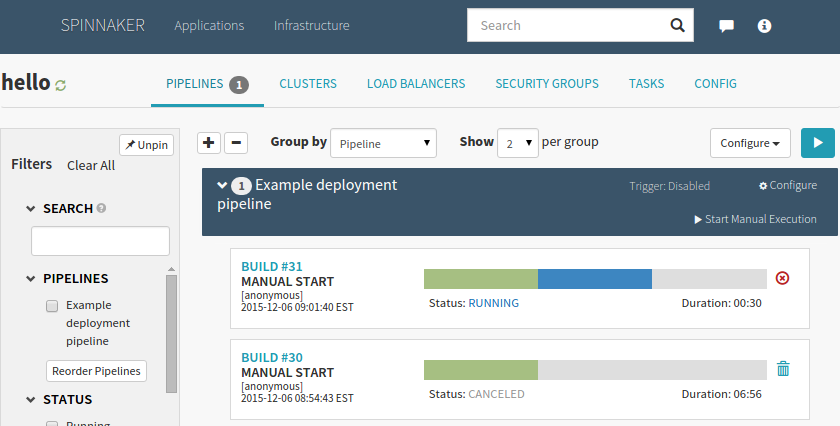Delete Build #30 with trash icon
This screenshot has width=840, height=426.
pyautogui.click(x=783, y=369)
